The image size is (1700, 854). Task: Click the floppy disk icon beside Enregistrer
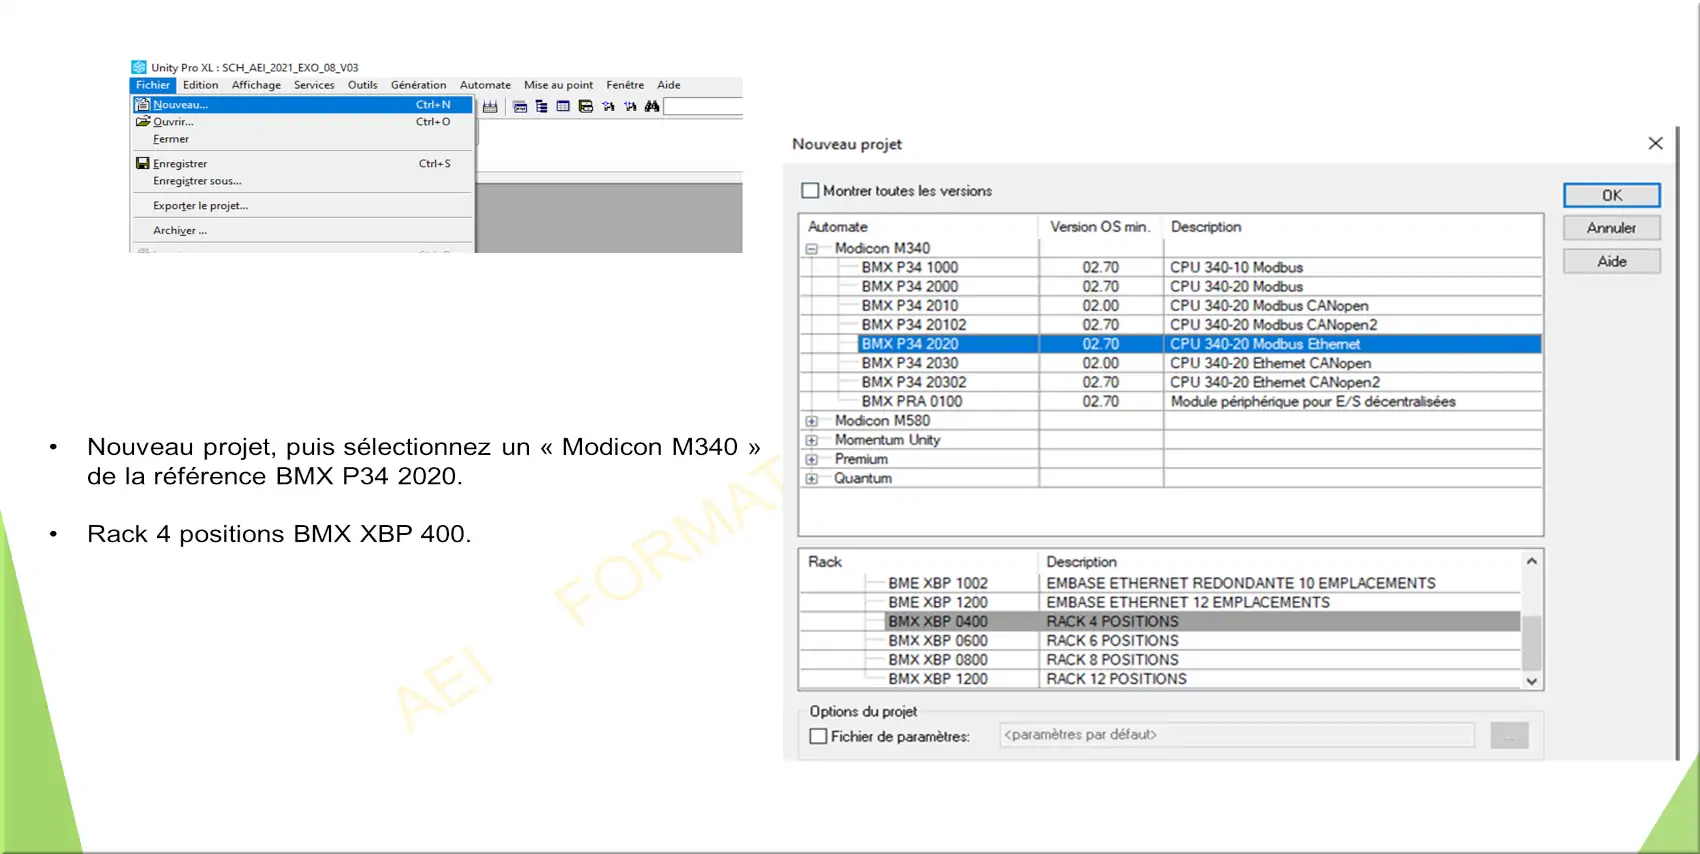(x=143, y=163)
